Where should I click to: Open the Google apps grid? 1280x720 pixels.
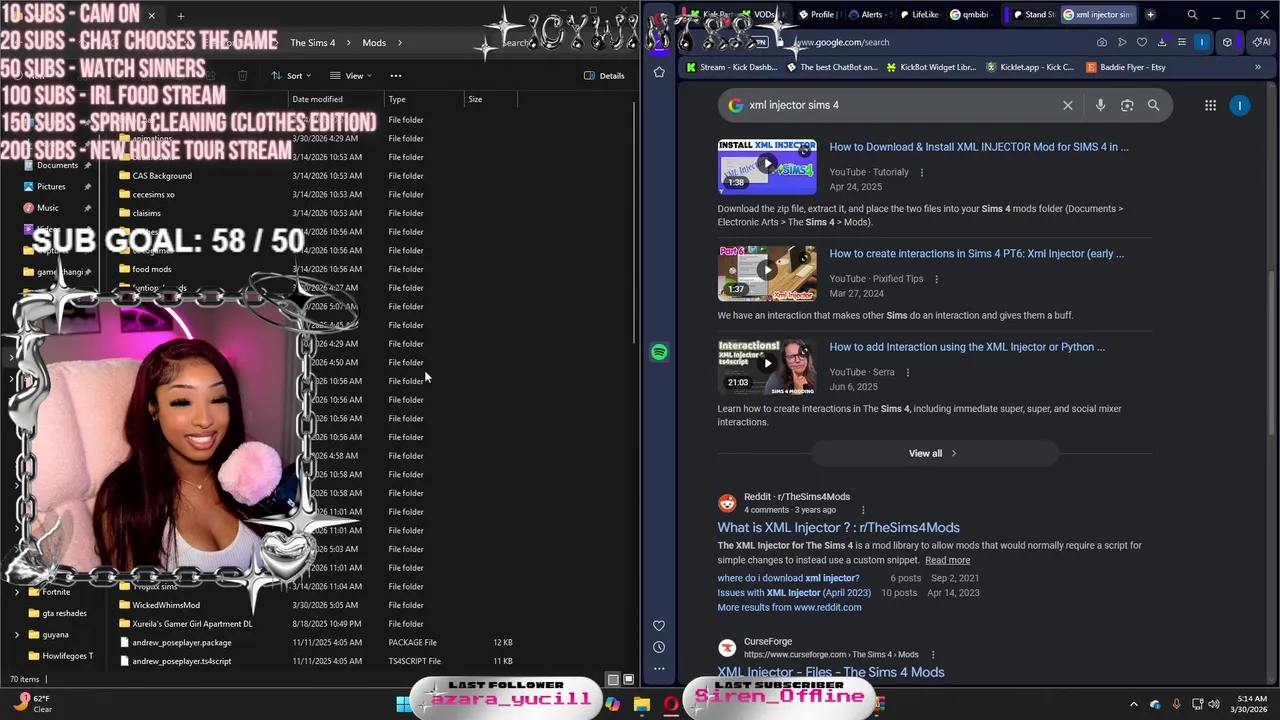pyautogui.click(x=1210, y=105)
